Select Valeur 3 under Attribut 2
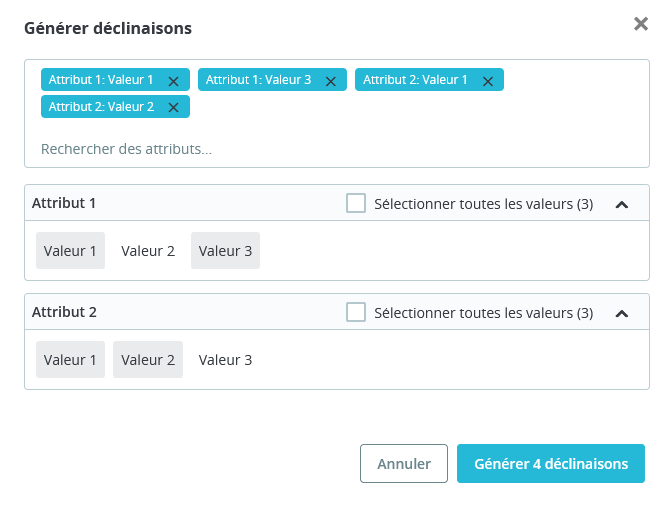 click(225, 360)
